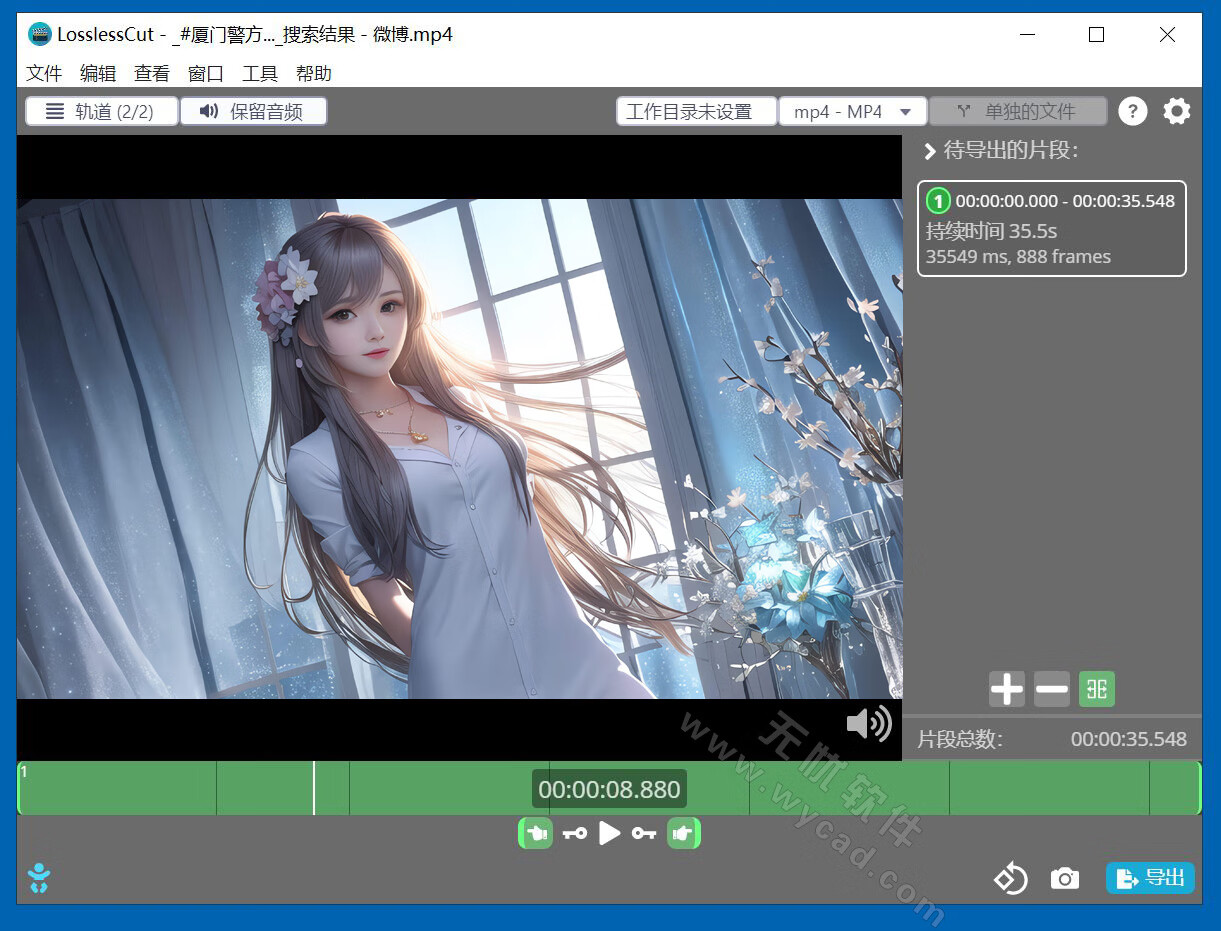Remove current segment with minus icon

1051,689
